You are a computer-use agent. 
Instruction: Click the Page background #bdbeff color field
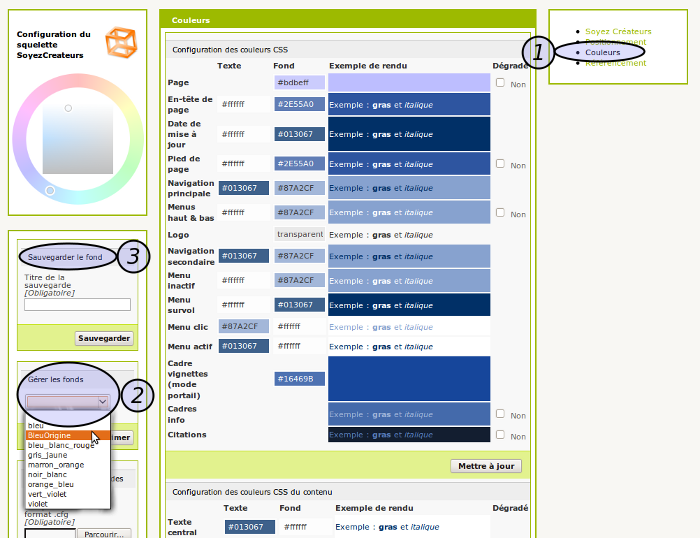[299, 83]
